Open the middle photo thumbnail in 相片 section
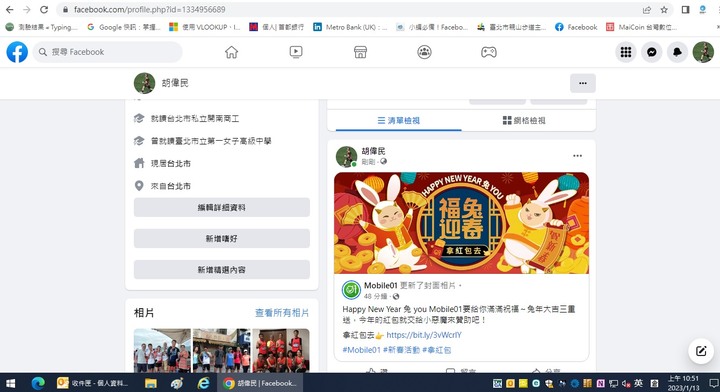 [222, 350]
